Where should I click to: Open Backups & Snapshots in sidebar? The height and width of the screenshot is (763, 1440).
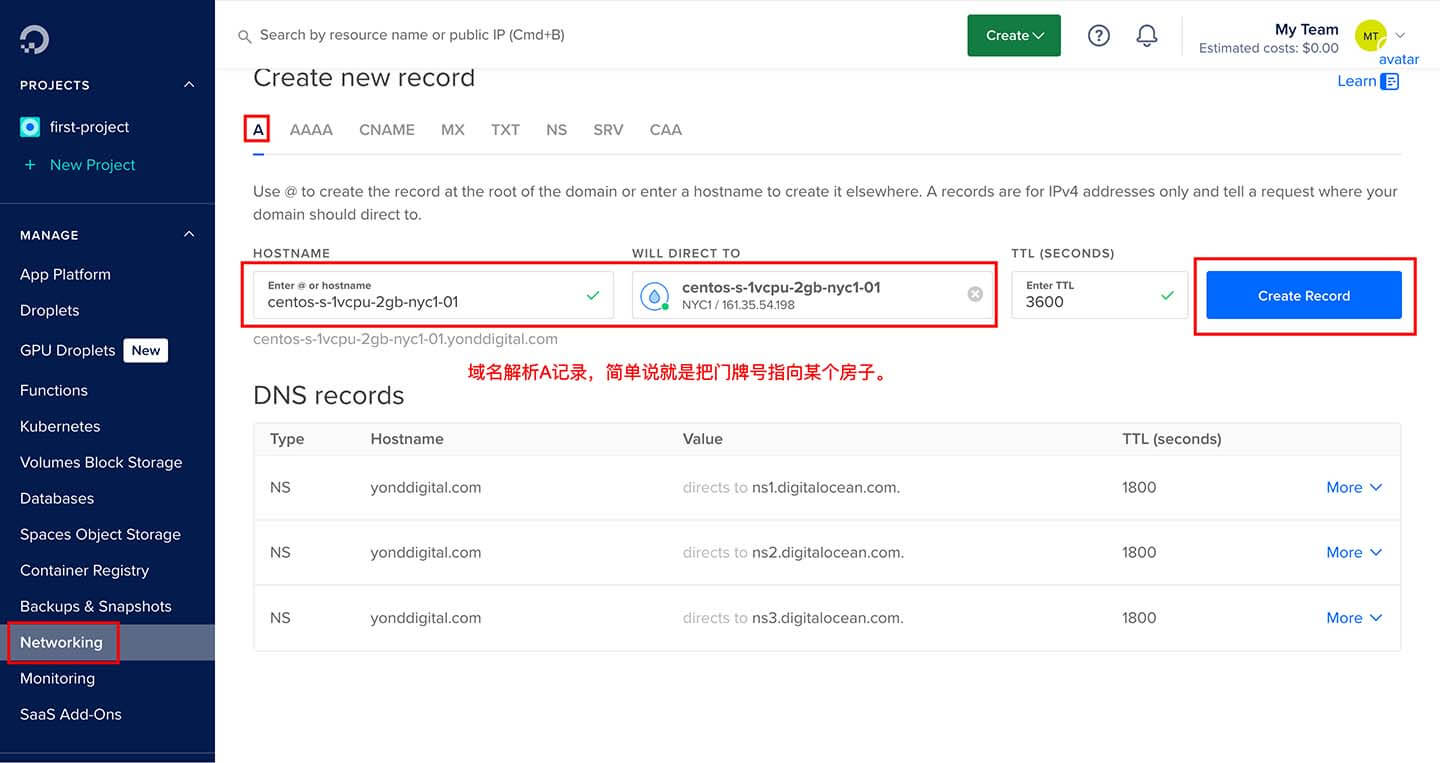pyautogui.click(x=95, y=606)
